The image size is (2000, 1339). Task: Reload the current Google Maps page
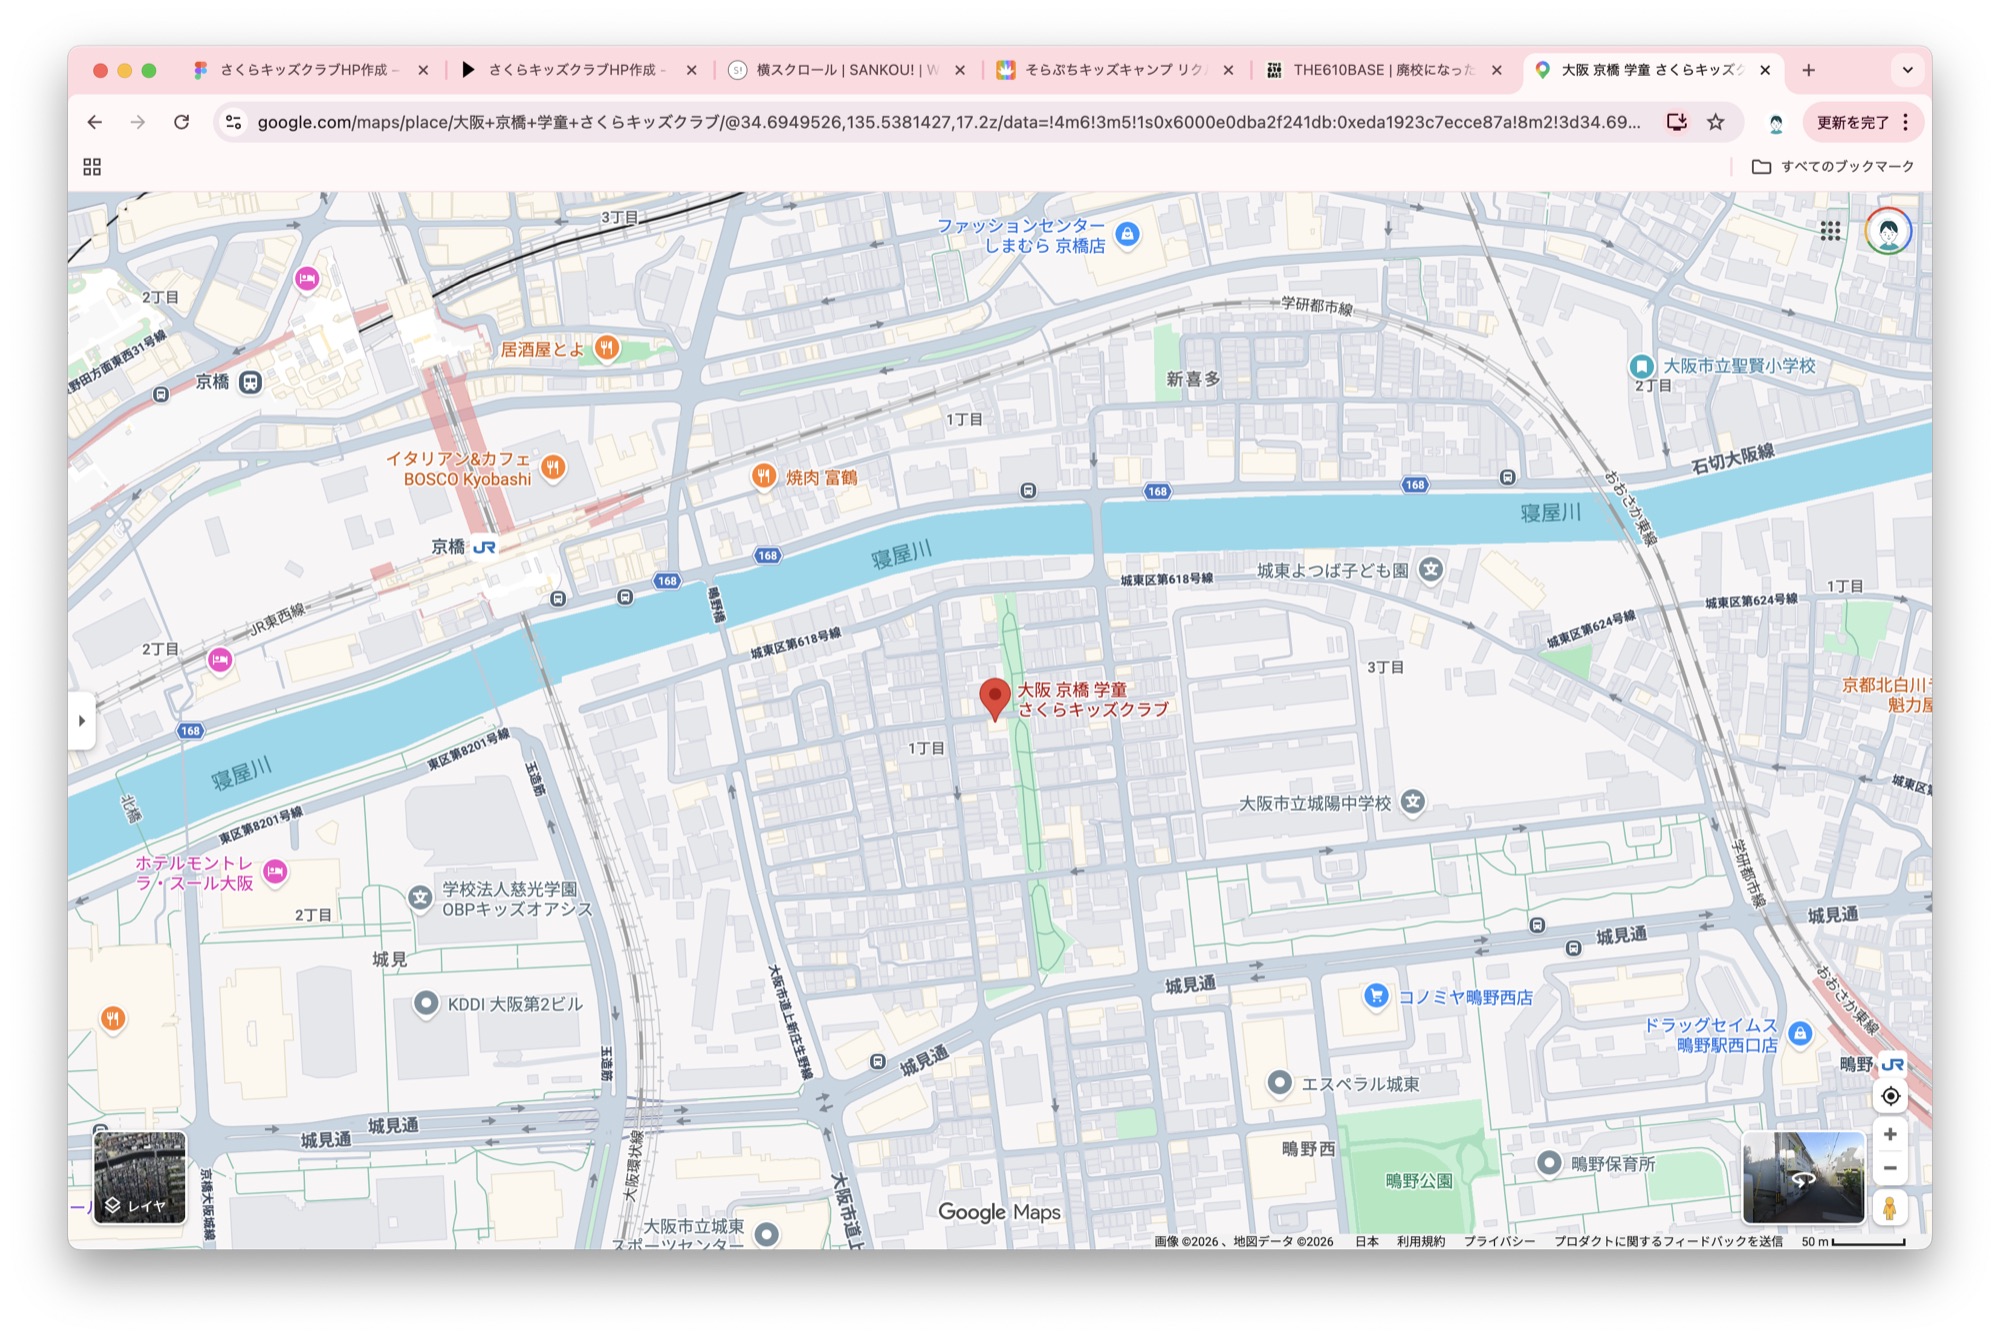coord(181,122)
